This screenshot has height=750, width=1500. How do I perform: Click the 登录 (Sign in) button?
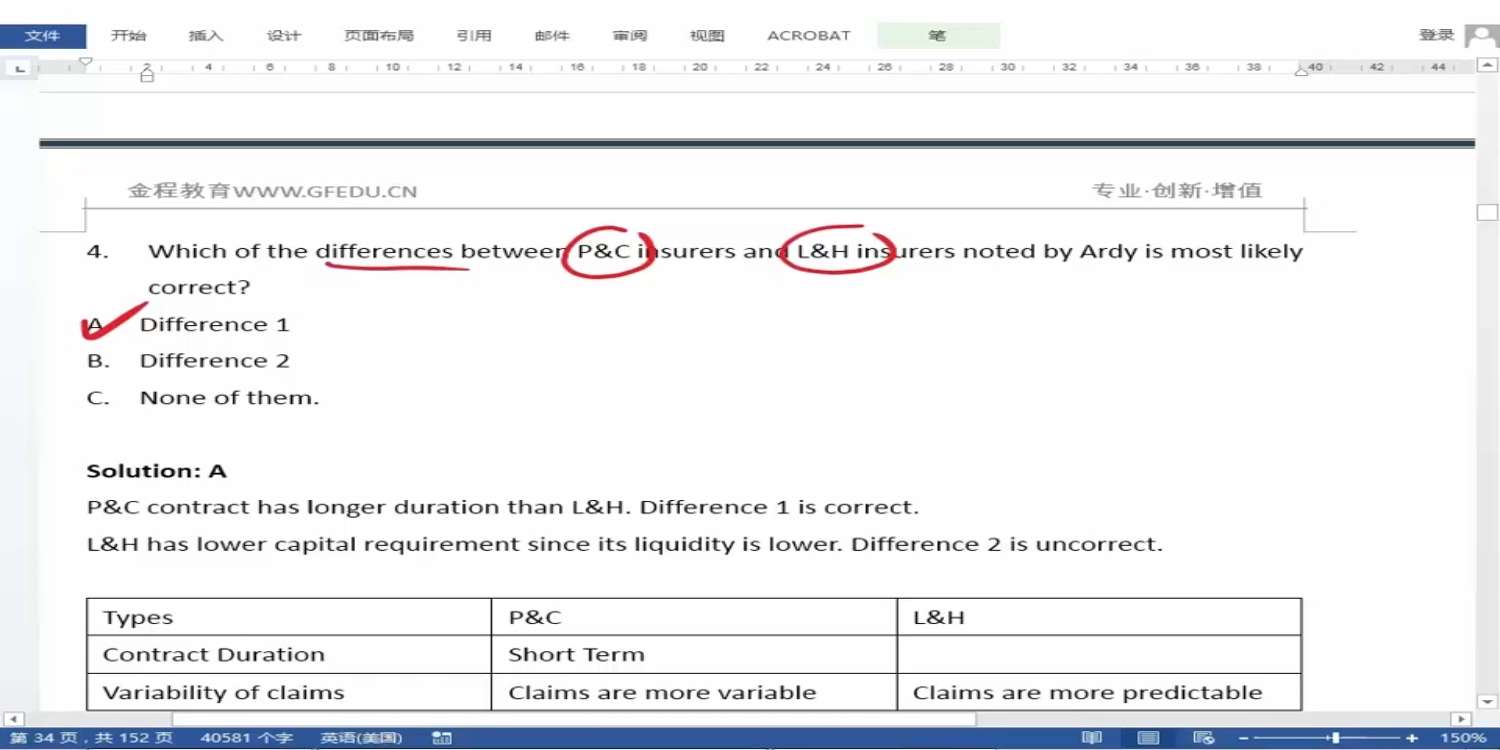[x=1436, y=35]
